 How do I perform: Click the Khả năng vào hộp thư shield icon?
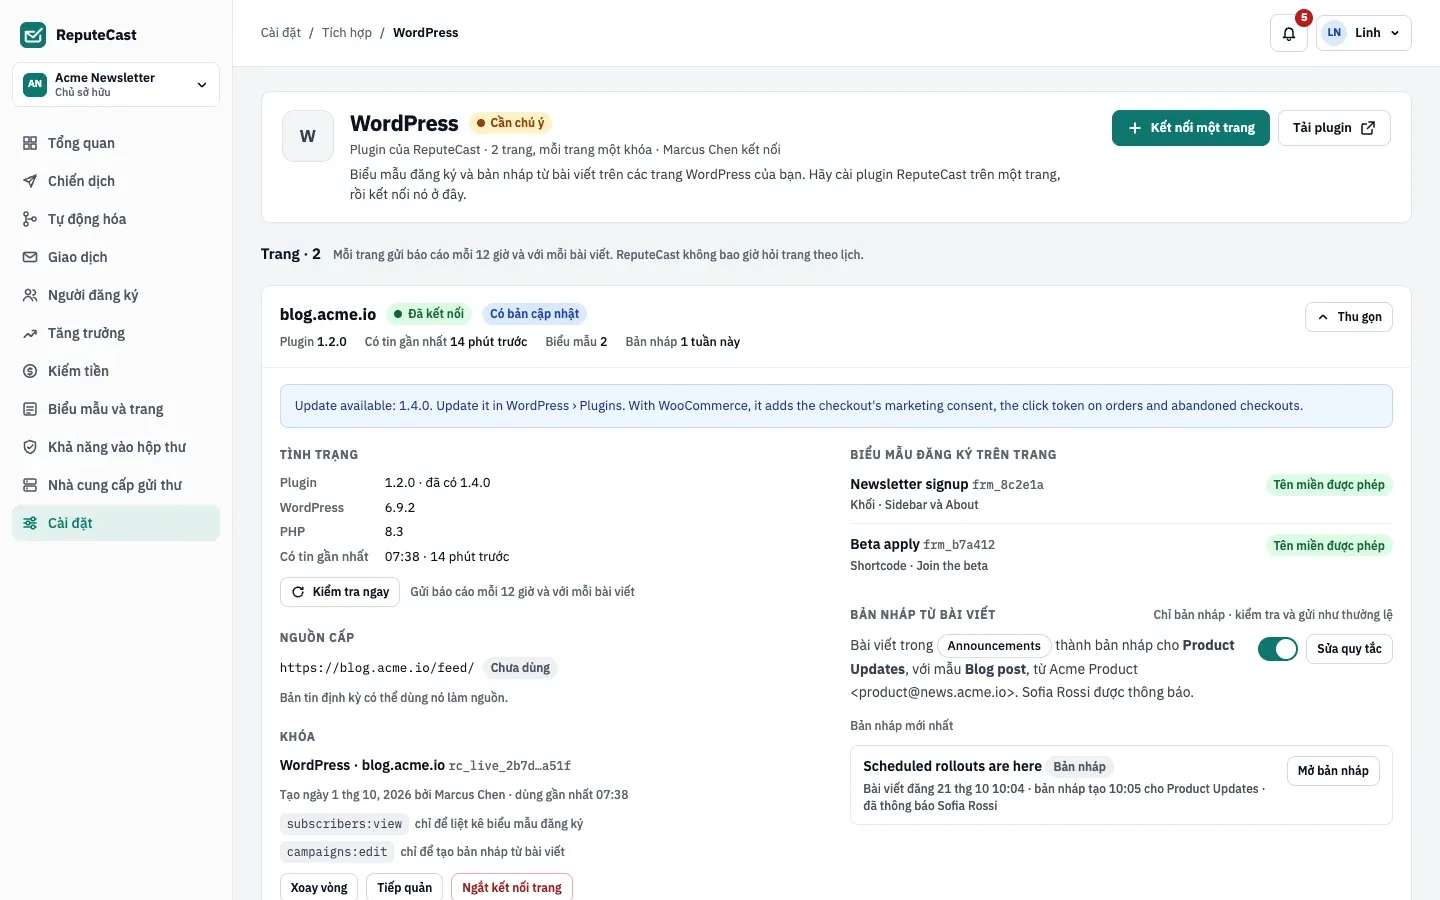(30, 447)
